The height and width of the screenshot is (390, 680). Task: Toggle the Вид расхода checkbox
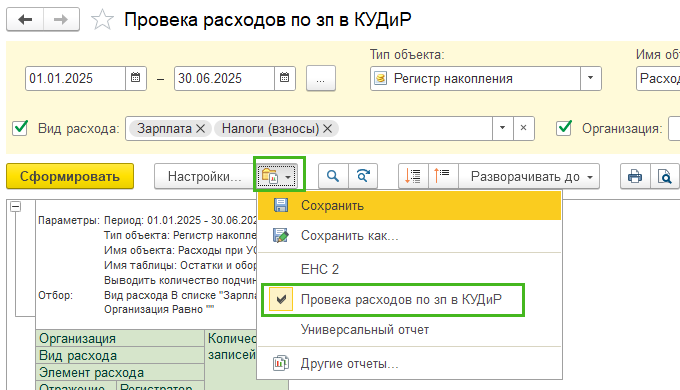click(20, 128)
